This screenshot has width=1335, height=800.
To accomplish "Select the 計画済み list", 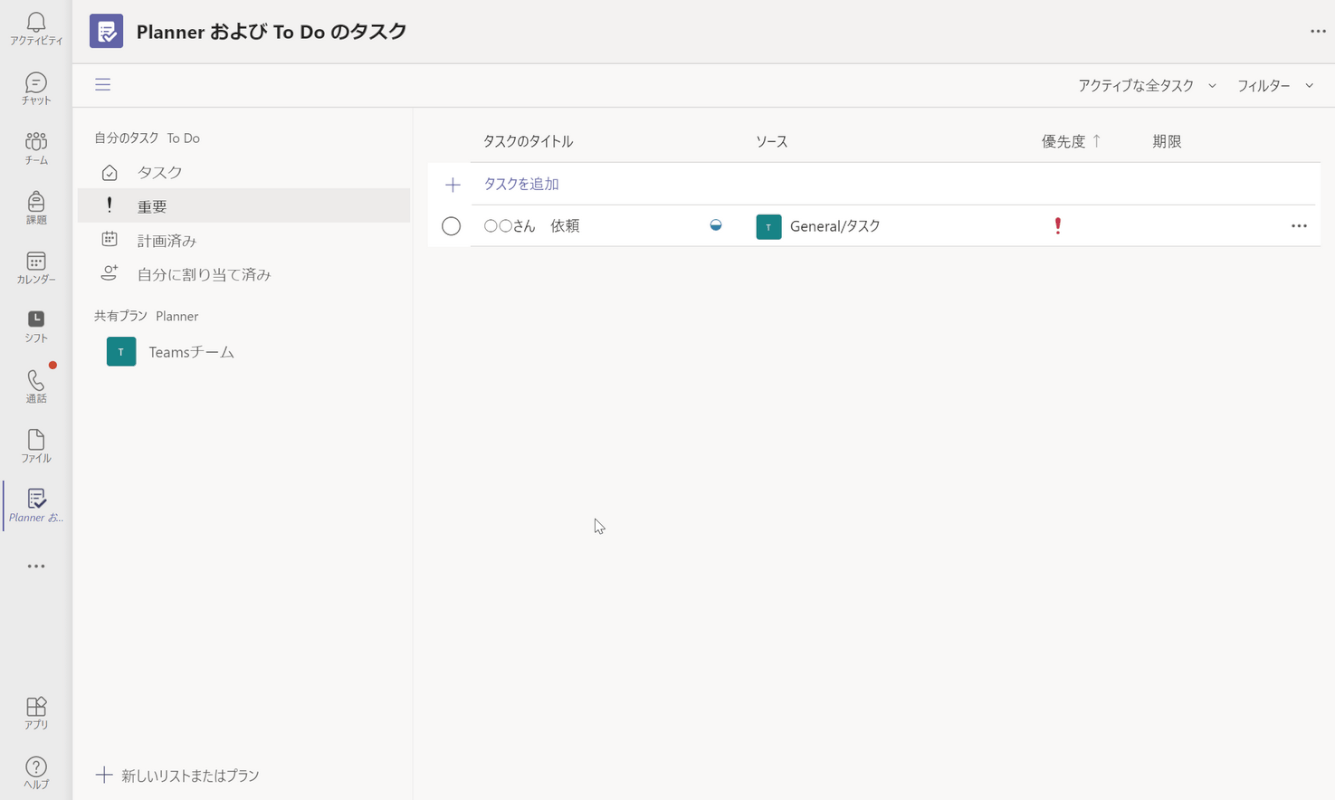I will [x=244, y=240].
